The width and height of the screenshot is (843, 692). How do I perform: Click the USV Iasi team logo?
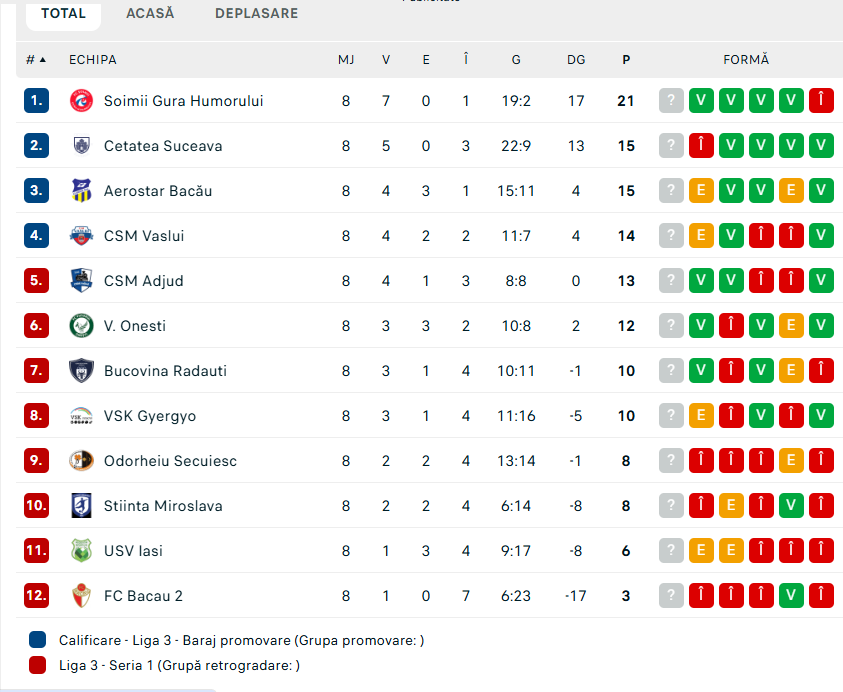[81, 551]
